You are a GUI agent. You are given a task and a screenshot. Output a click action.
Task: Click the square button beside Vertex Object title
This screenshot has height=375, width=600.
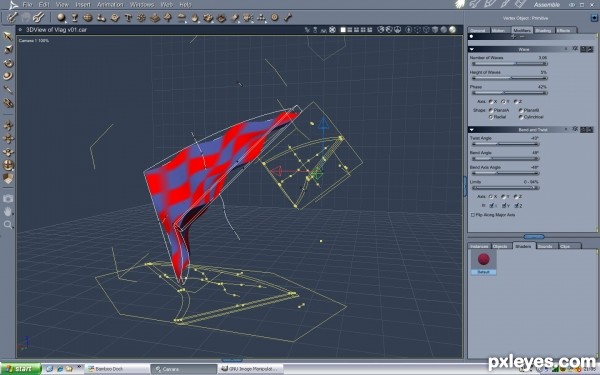[594, 18]
